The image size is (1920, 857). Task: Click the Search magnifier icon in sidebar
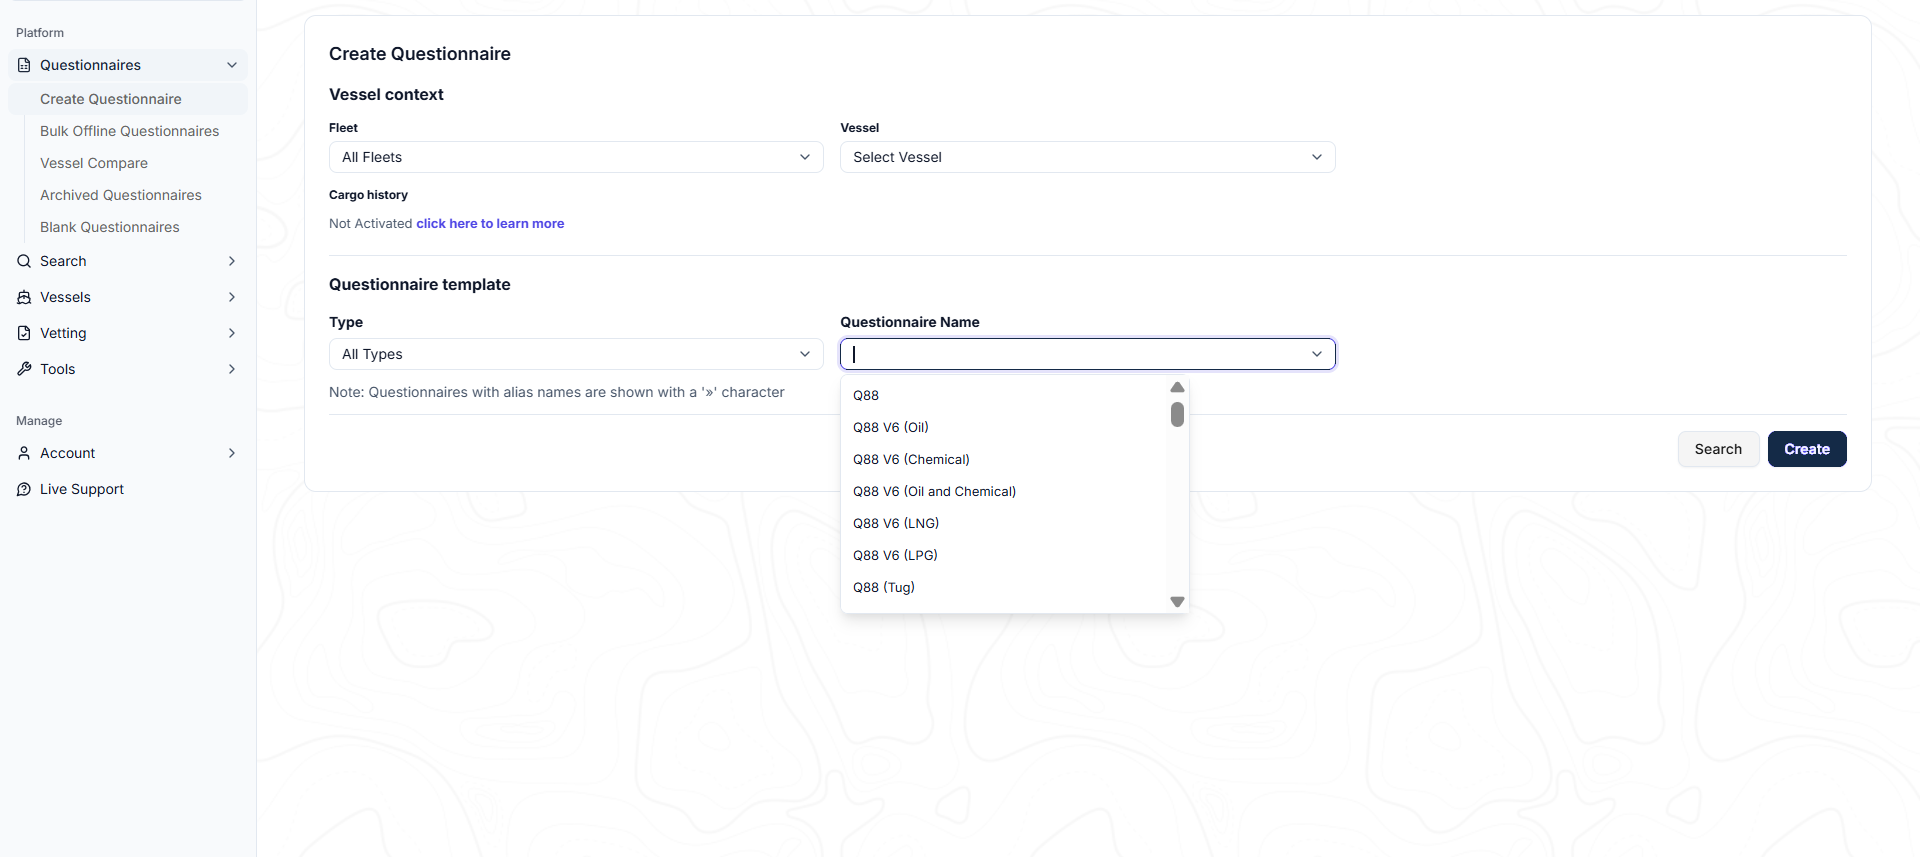point(24,261)
